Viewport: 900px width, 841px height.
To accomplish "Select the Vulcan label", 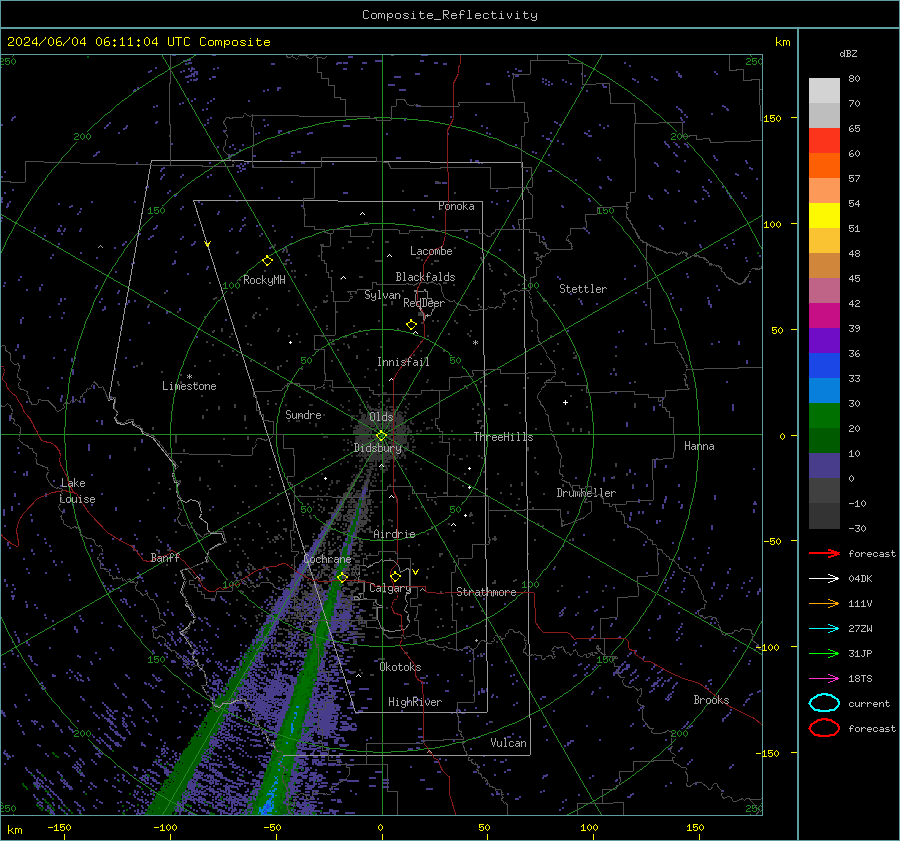I will click(x=508, y=743).
